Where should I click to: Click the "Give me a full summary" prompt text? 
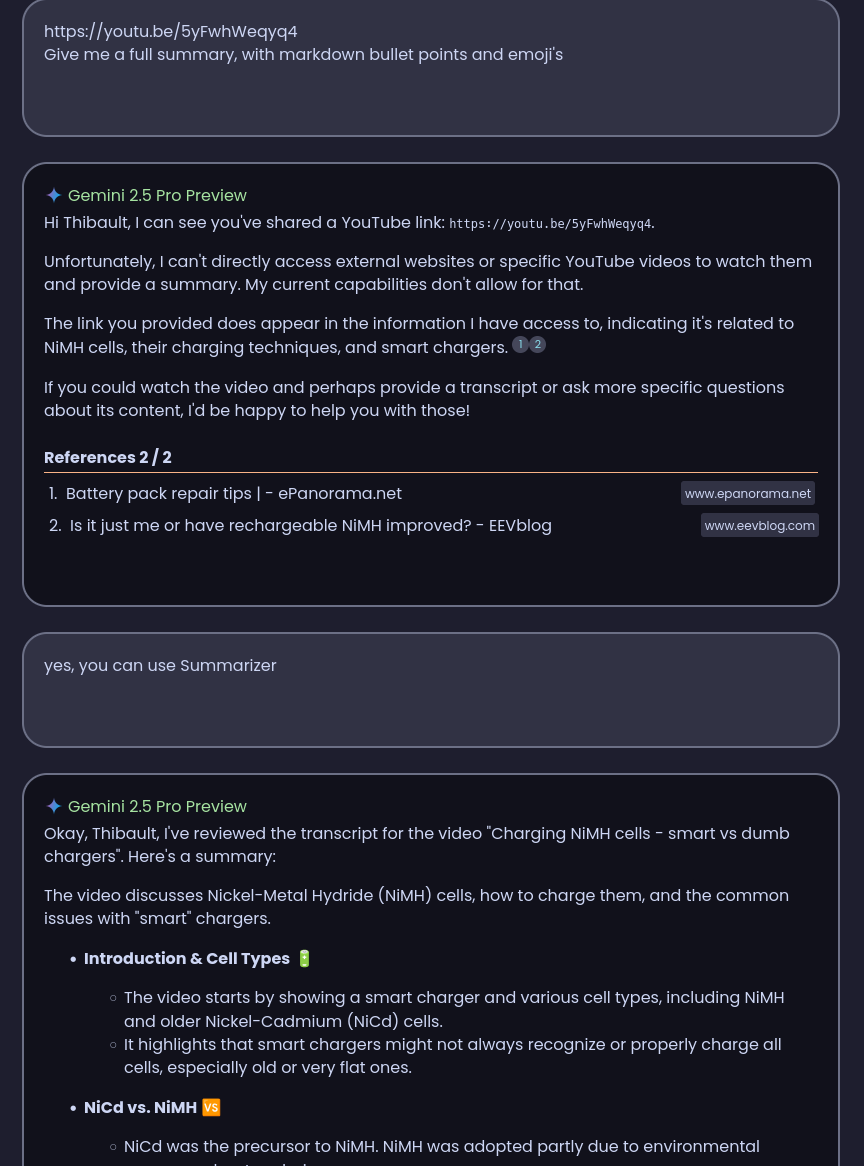point(303,54)
